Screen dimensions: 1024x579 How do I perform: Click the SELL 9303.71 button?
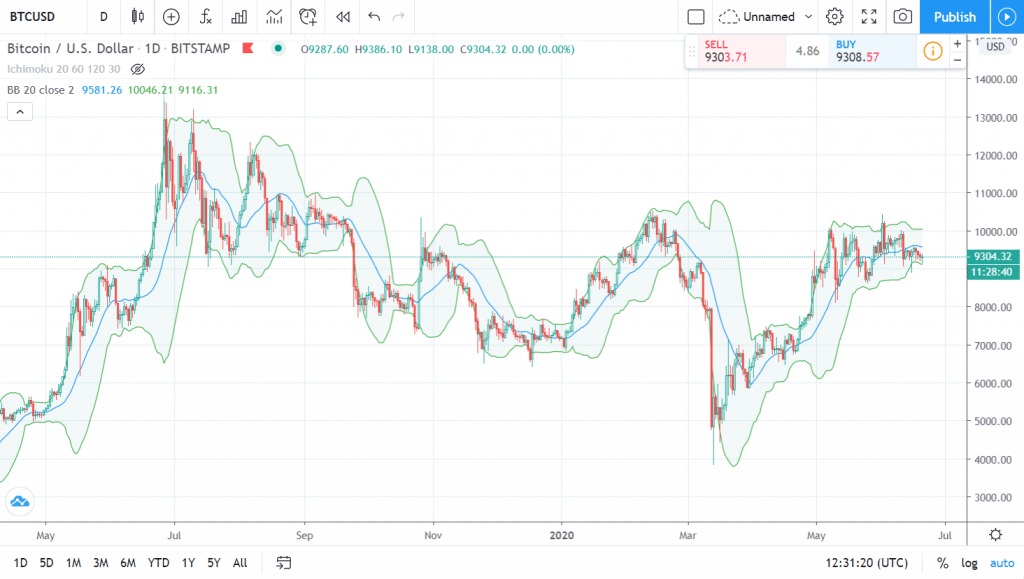point(743,51)
